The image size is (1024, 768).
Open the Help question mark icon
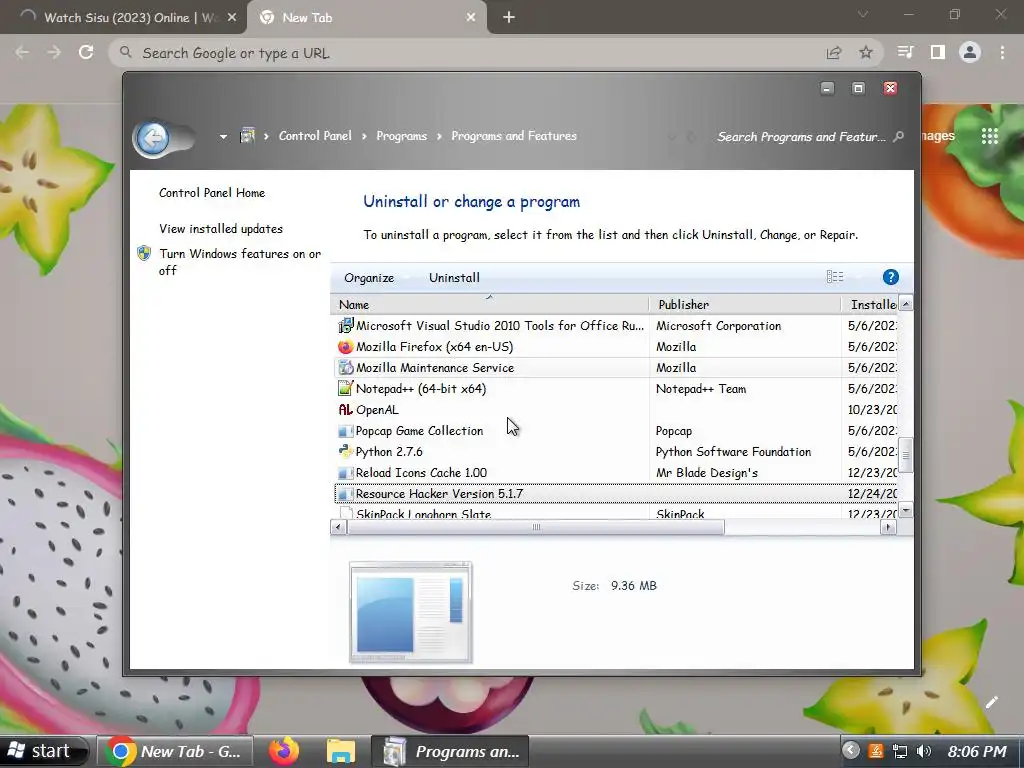pyautogui.click(x=890, y=277)
